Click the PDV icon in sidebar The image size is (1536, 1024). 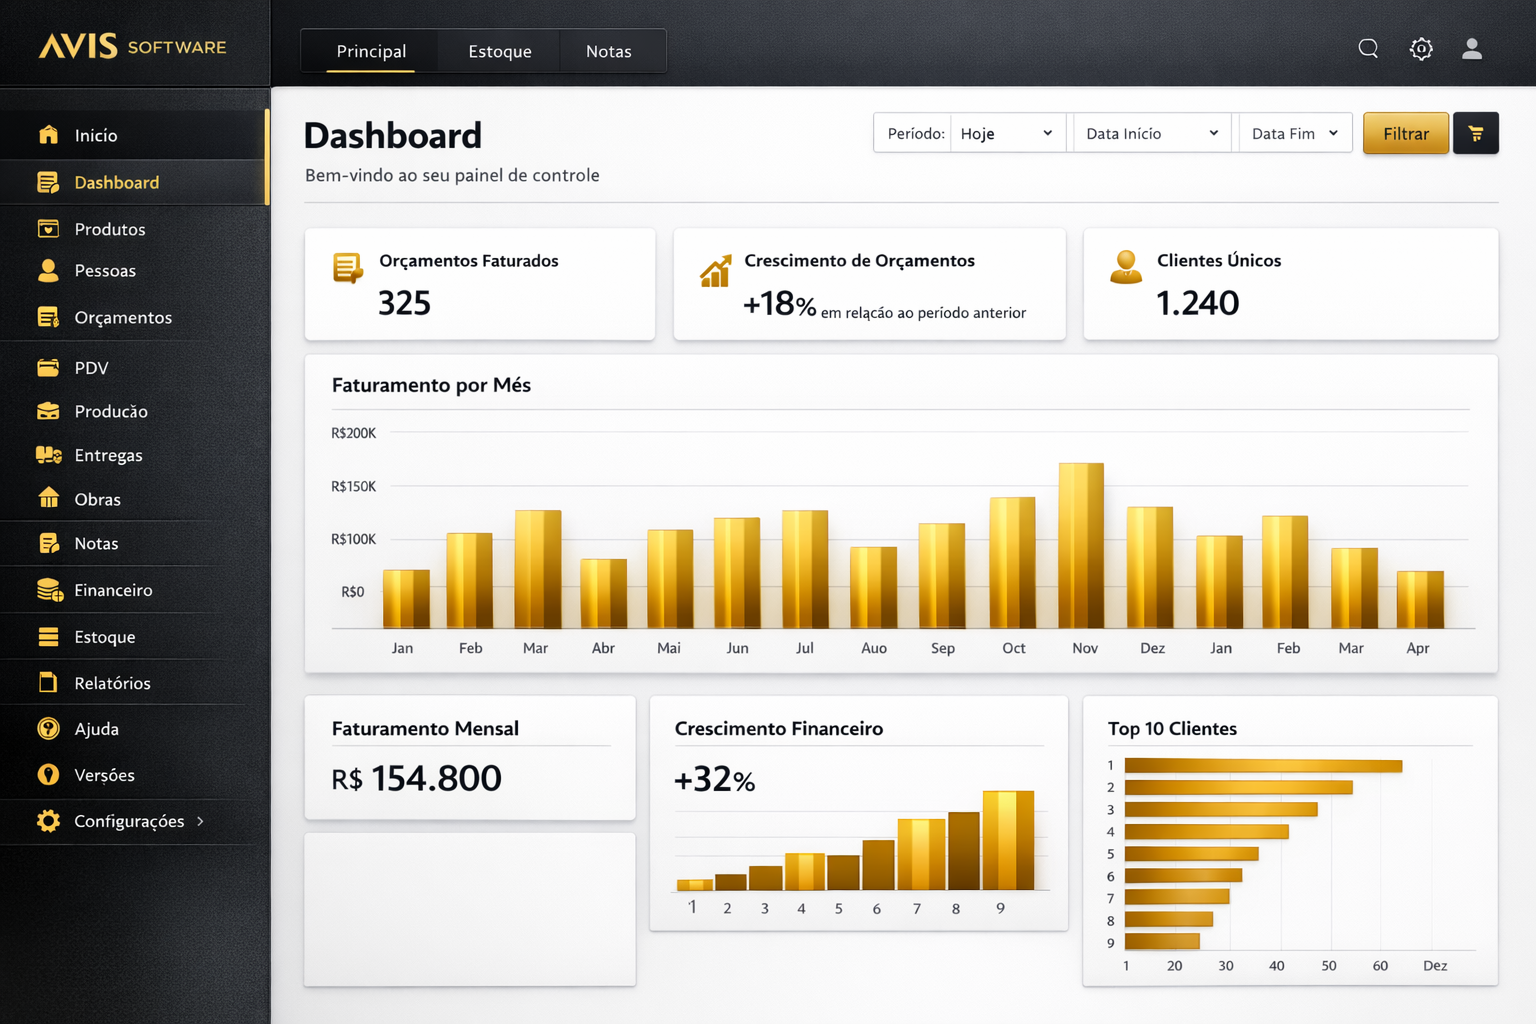click(x=48, y=368)
